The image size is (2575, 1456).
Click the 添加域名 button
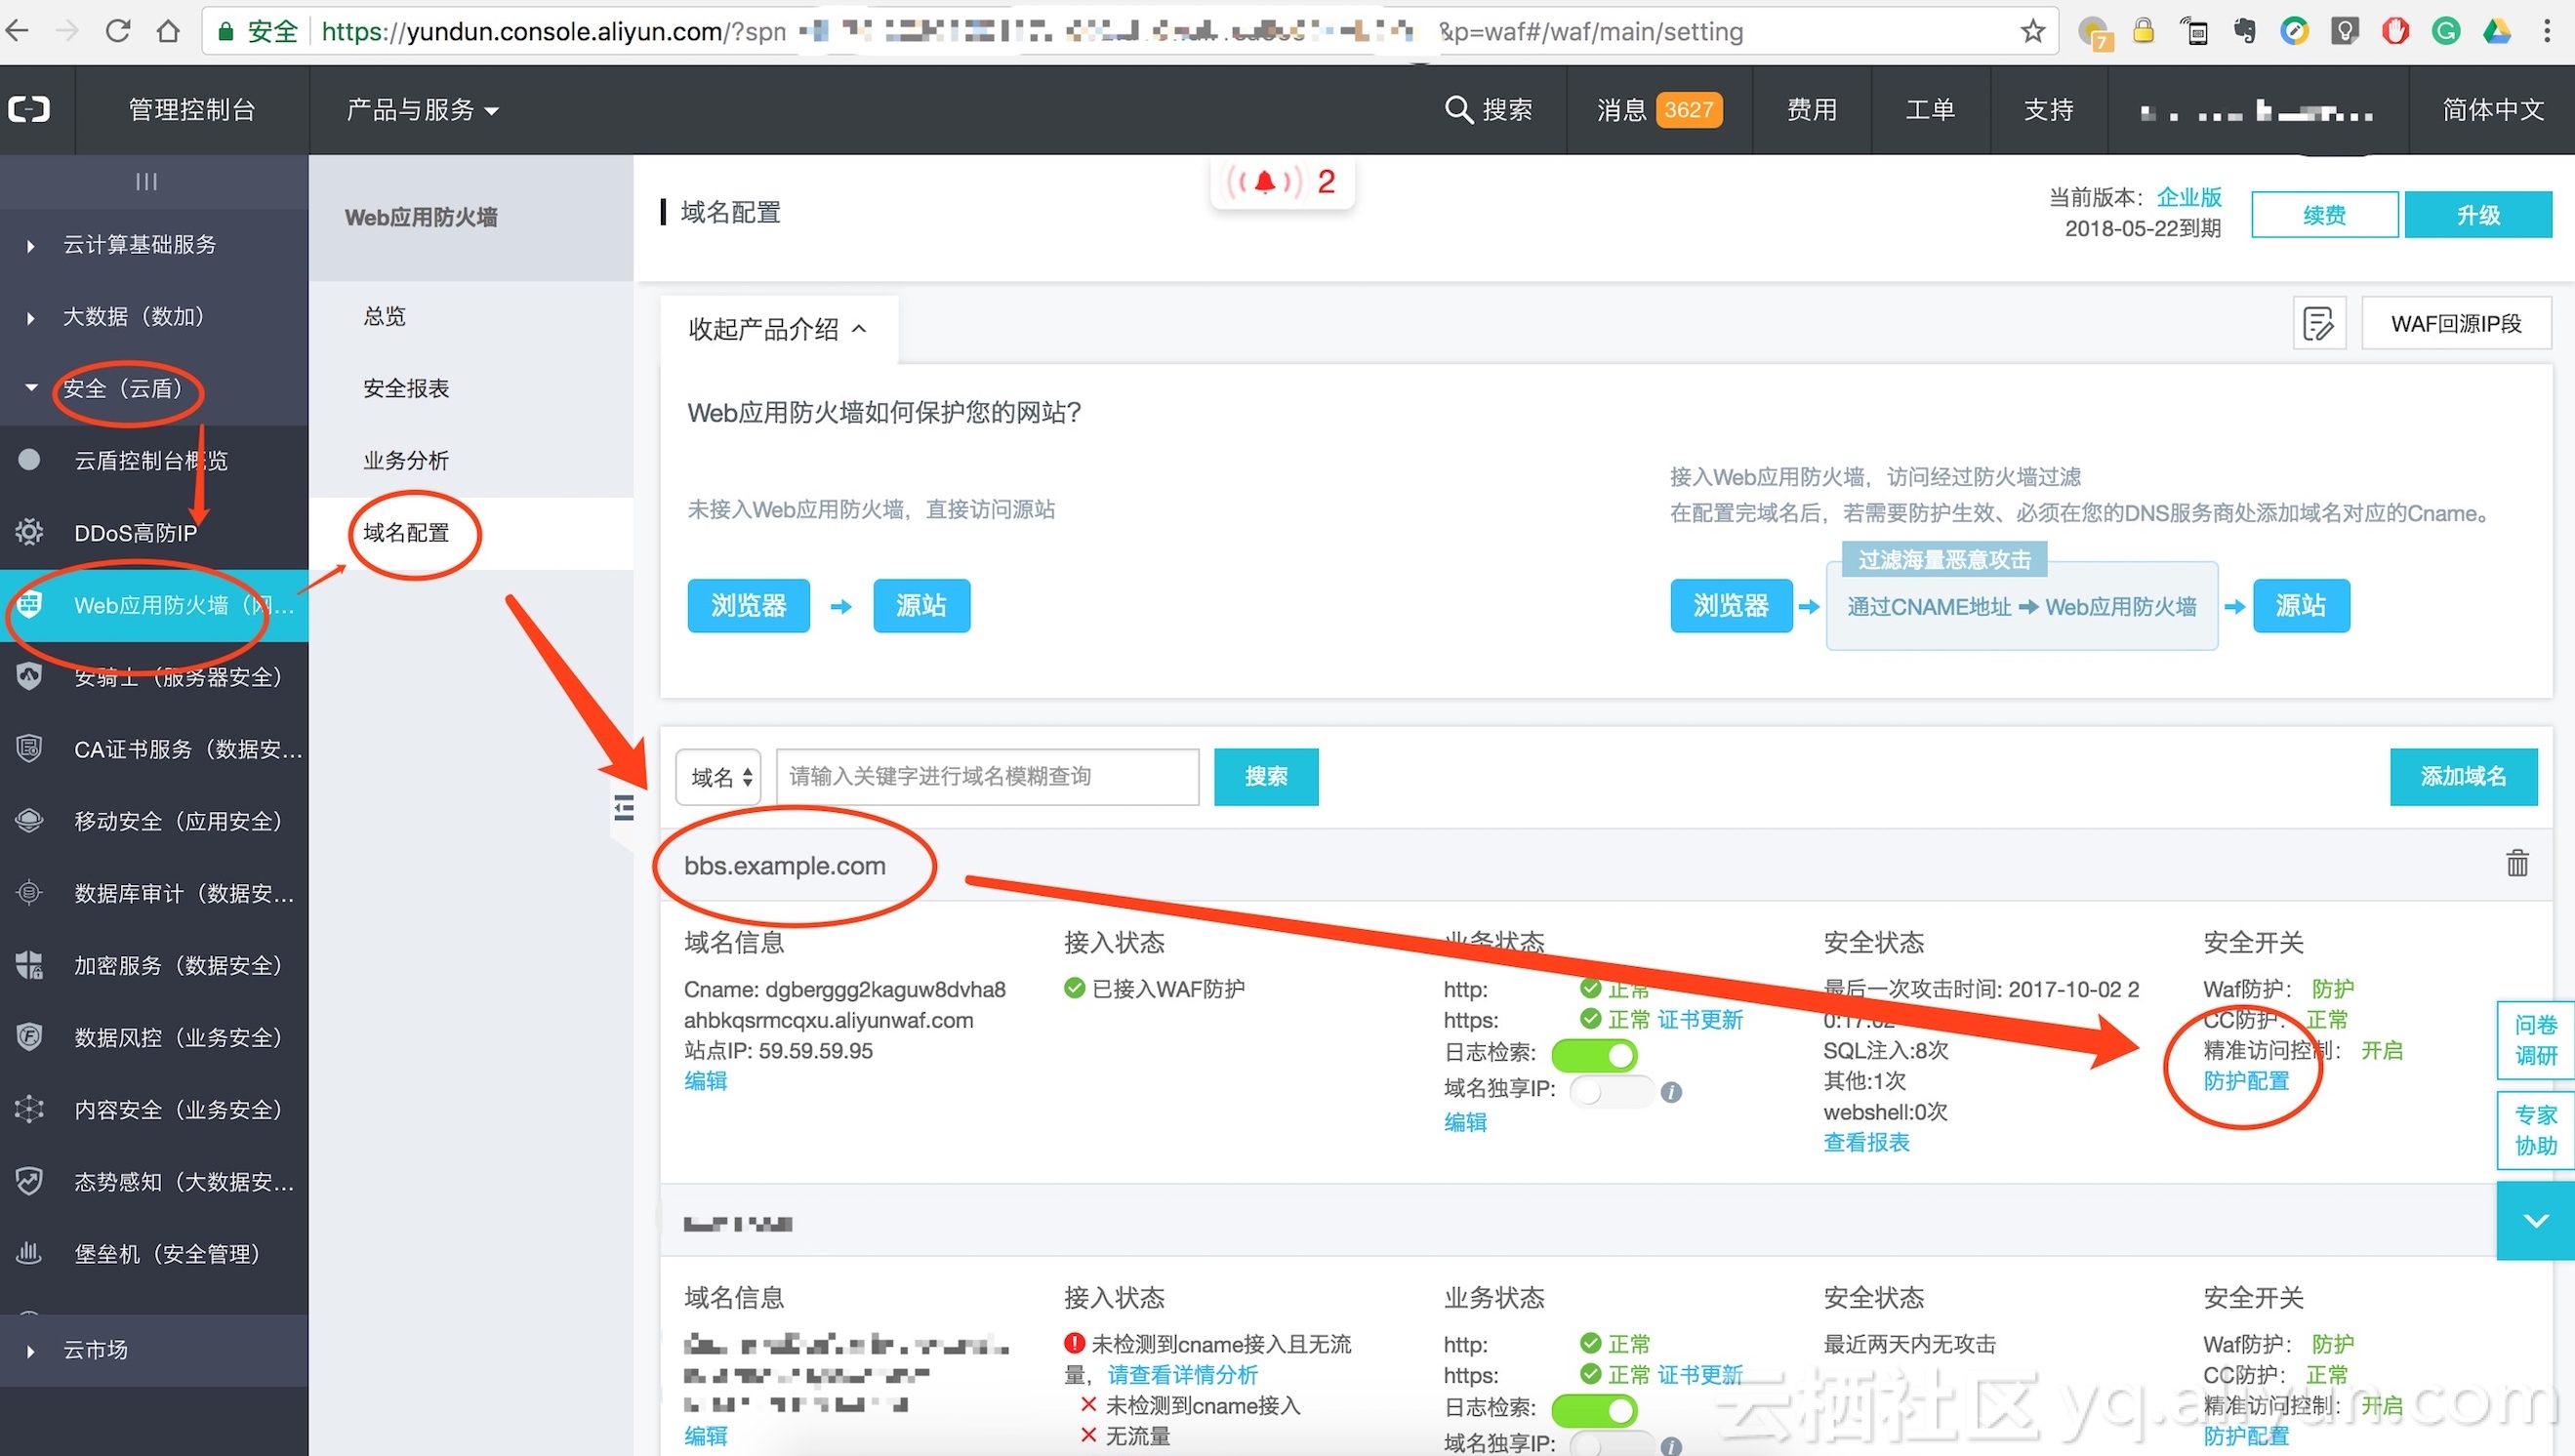pyautogui.click(x=2463, y=776)
